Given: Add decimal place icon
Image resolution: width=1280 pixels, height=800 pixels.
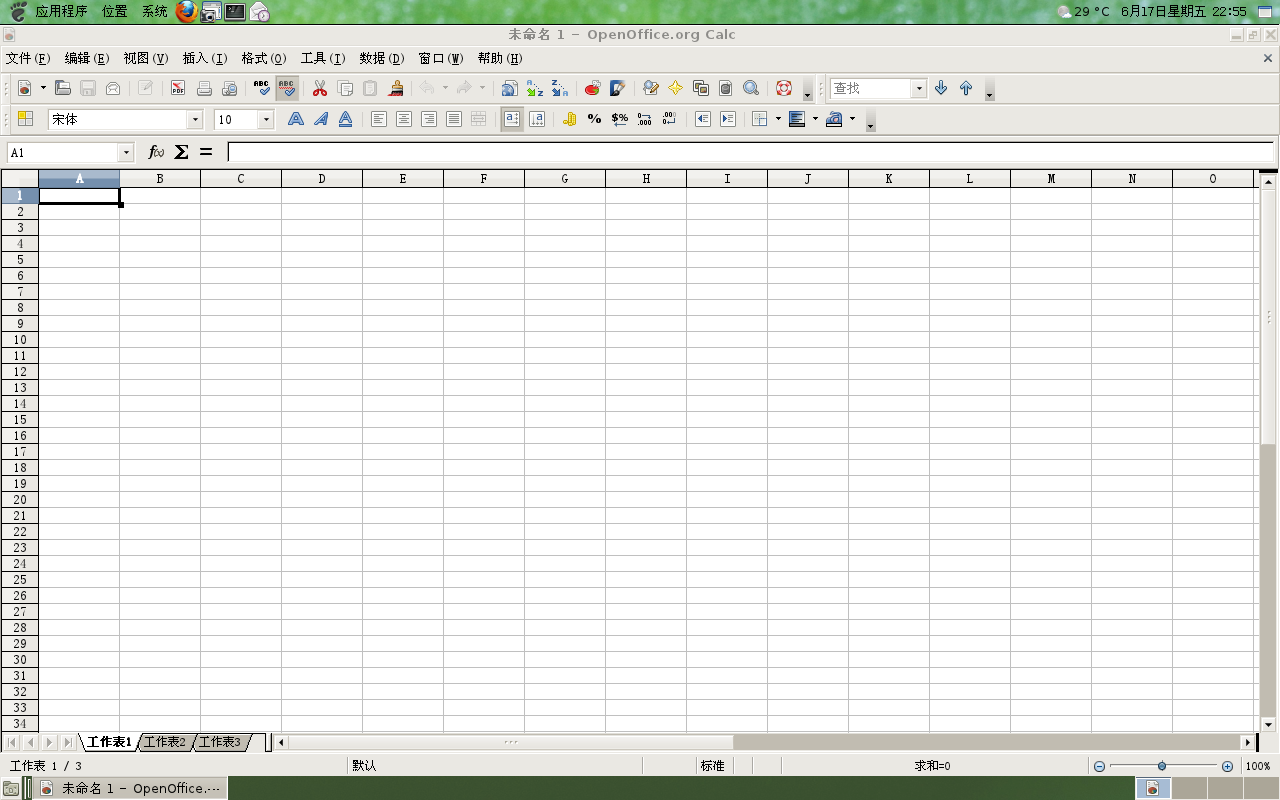Looking at the screenshot, I should coord(645,119).
